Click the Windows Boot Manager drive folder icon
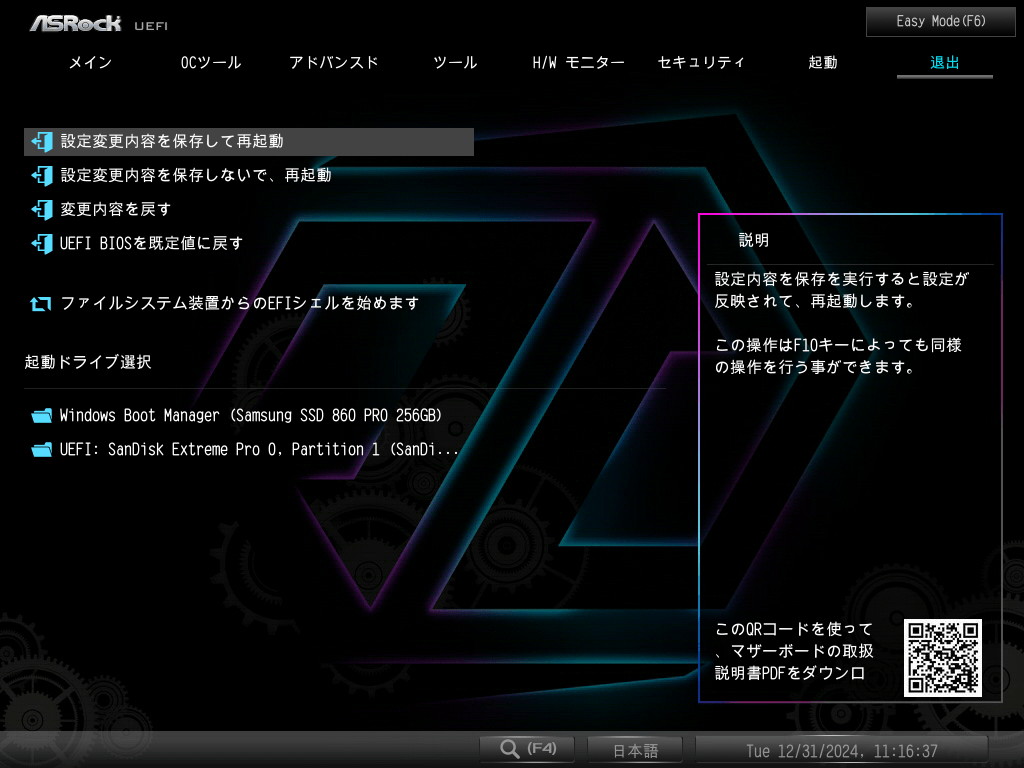Image resolution: width=1024 pixels, height=768 pixels. (x=42, y=416)
